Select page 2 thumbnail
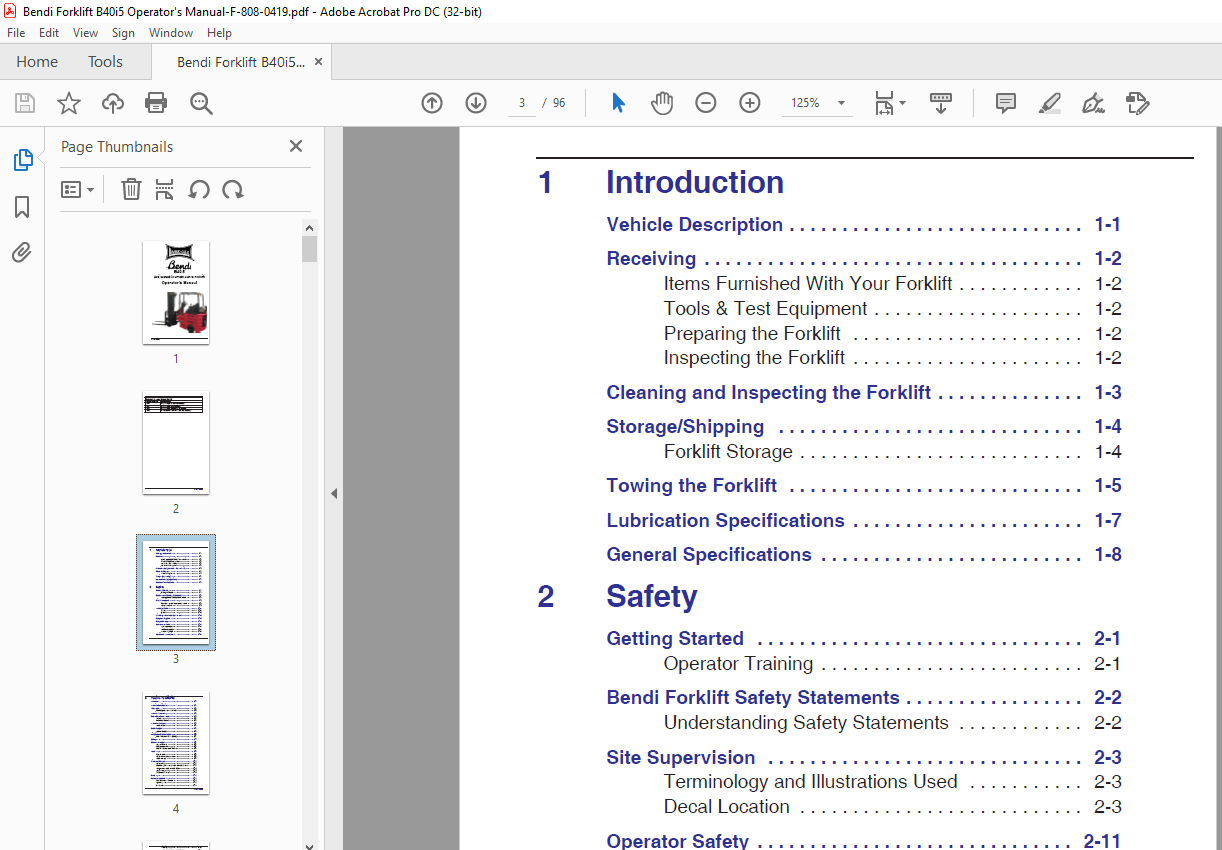Screen dimensions: 1222x850 (x=176, y=443)
